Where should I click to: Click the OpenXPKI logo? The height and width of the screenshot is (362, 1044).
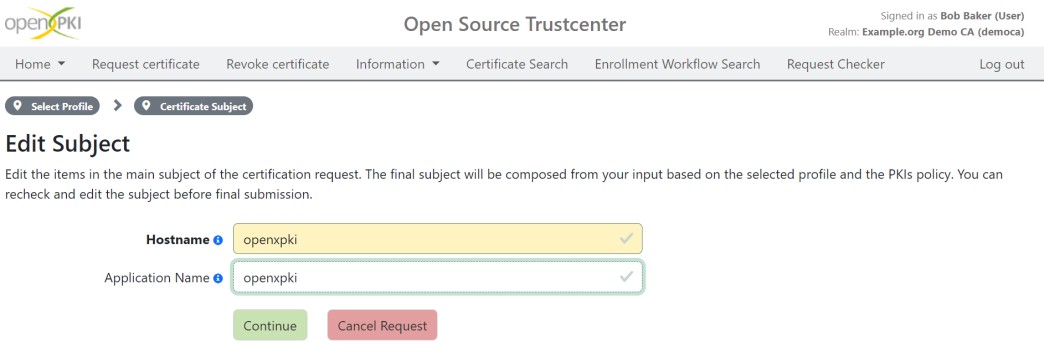43,23
